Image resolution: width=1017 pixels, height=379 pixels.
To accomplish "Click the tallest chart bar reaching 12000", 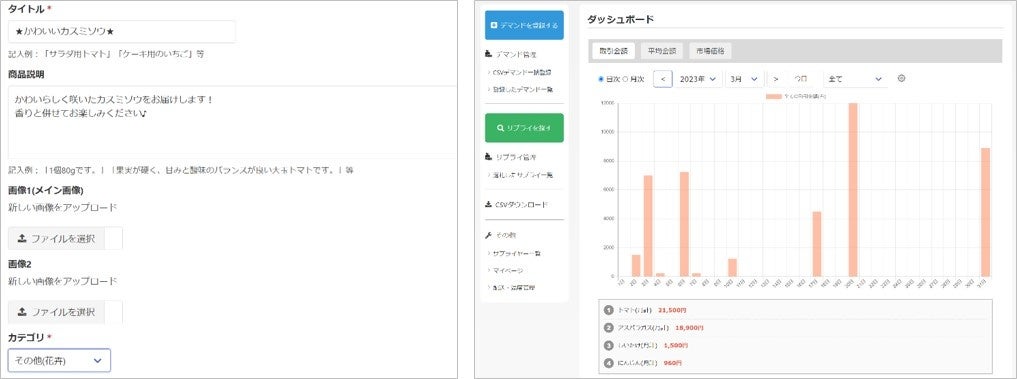I will pos(853,190).
